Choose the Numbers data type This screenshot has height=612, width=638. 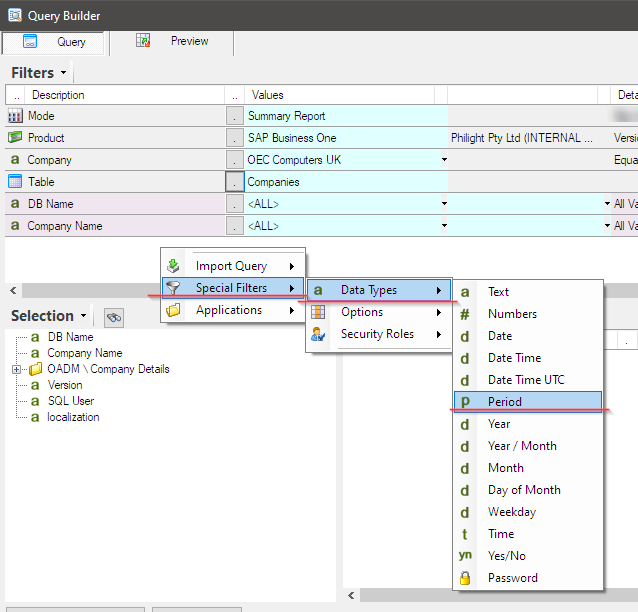tap(528, 314)
